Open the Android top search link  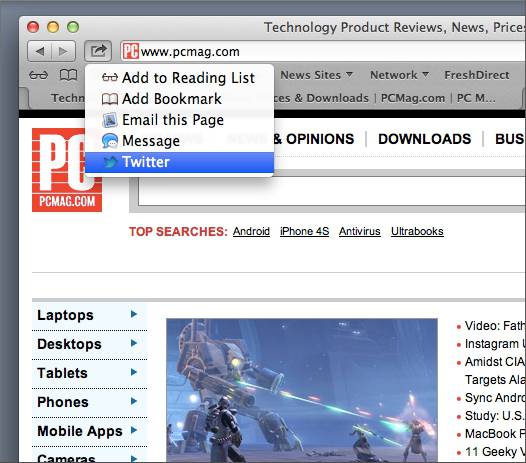tap(251, 232)
